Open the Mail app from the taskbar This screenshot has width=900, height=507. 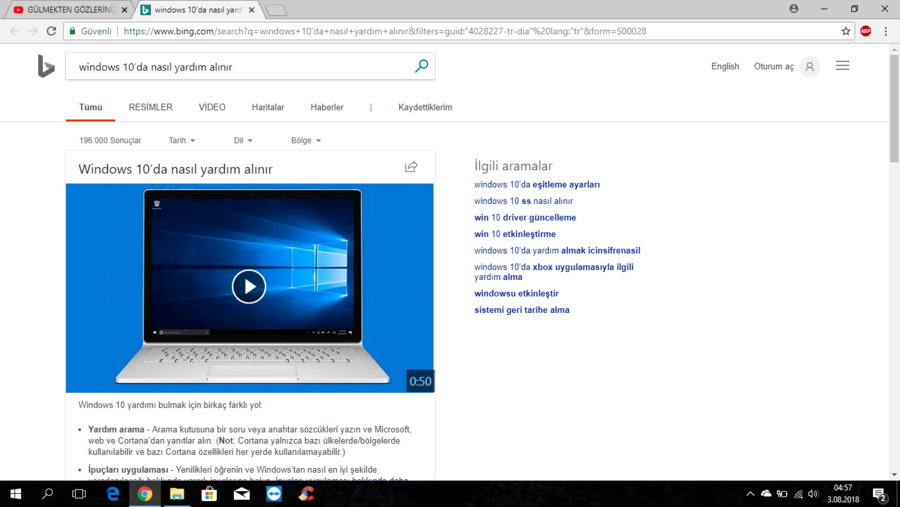pos(242,494)
